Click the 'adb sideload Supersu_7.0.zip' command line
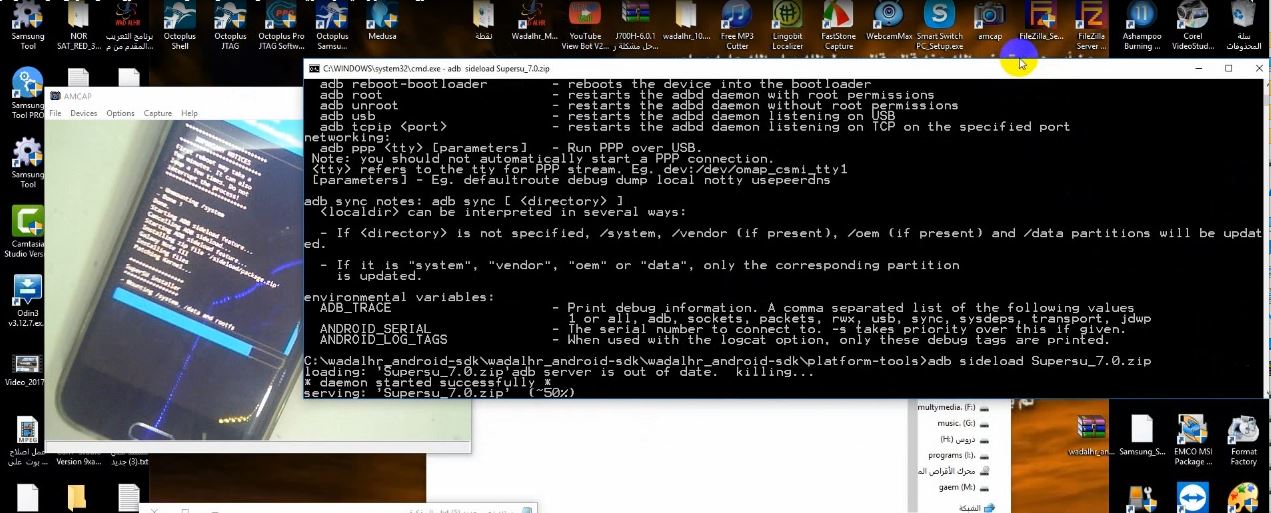Viewport: 1271px width, 513px height. pyautogui.click(x=1040, y=361)
